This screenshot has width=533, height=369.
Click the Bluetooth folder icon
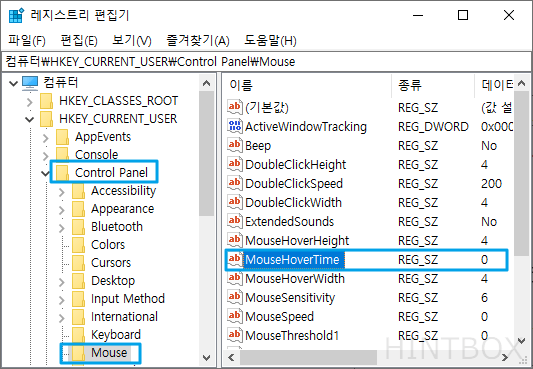click(78, 227)
